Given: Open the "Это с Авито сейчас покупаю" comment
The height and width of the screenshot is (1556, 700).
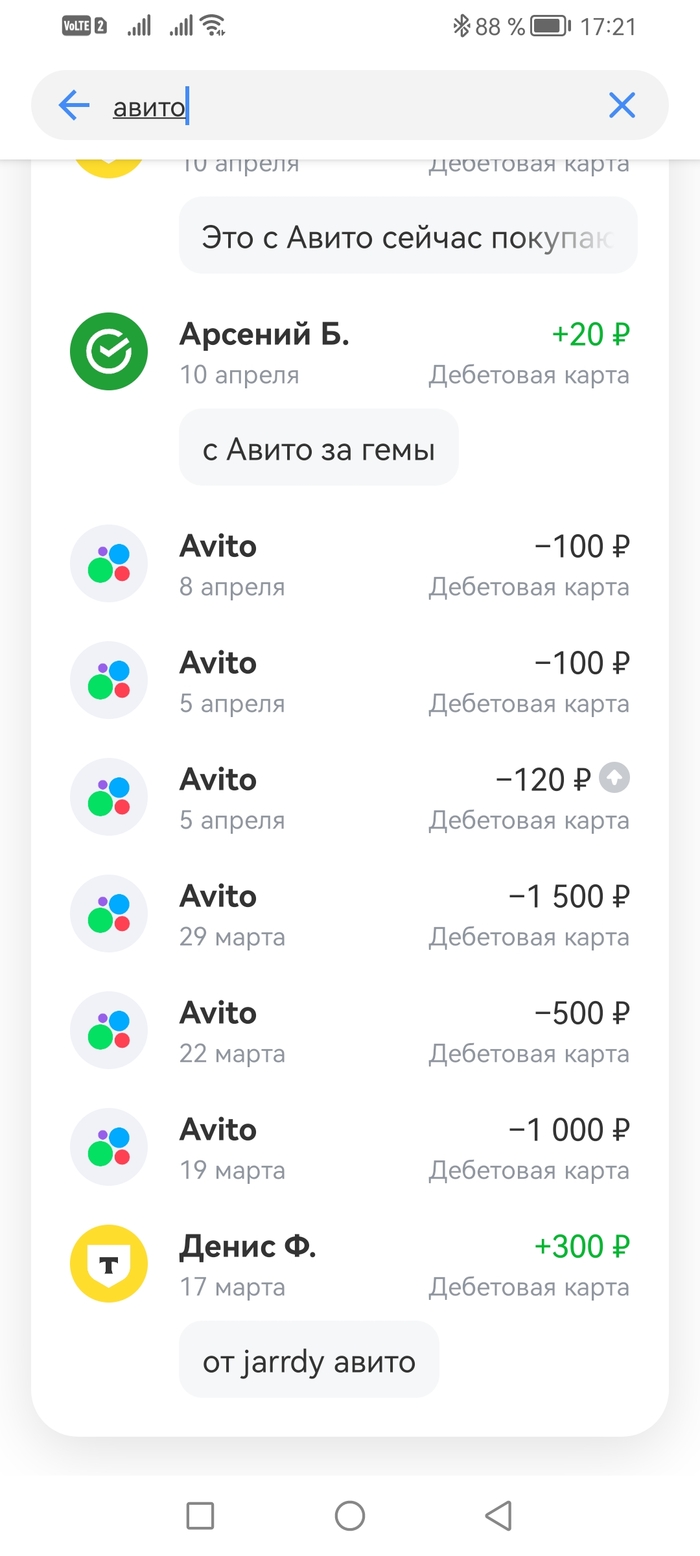Looking at the screenshot, I should (x=407, y=237).
